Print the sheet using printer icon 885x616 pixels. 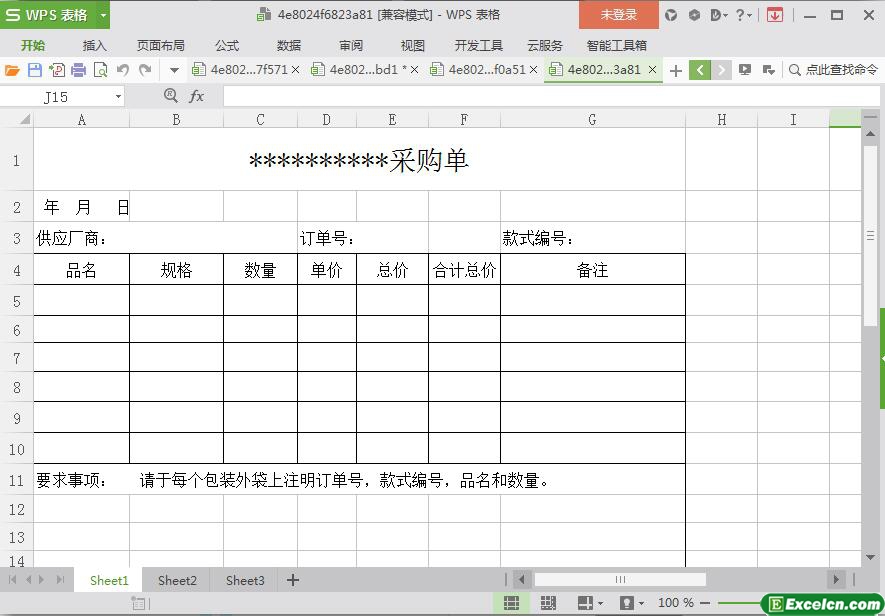(78, 70)
